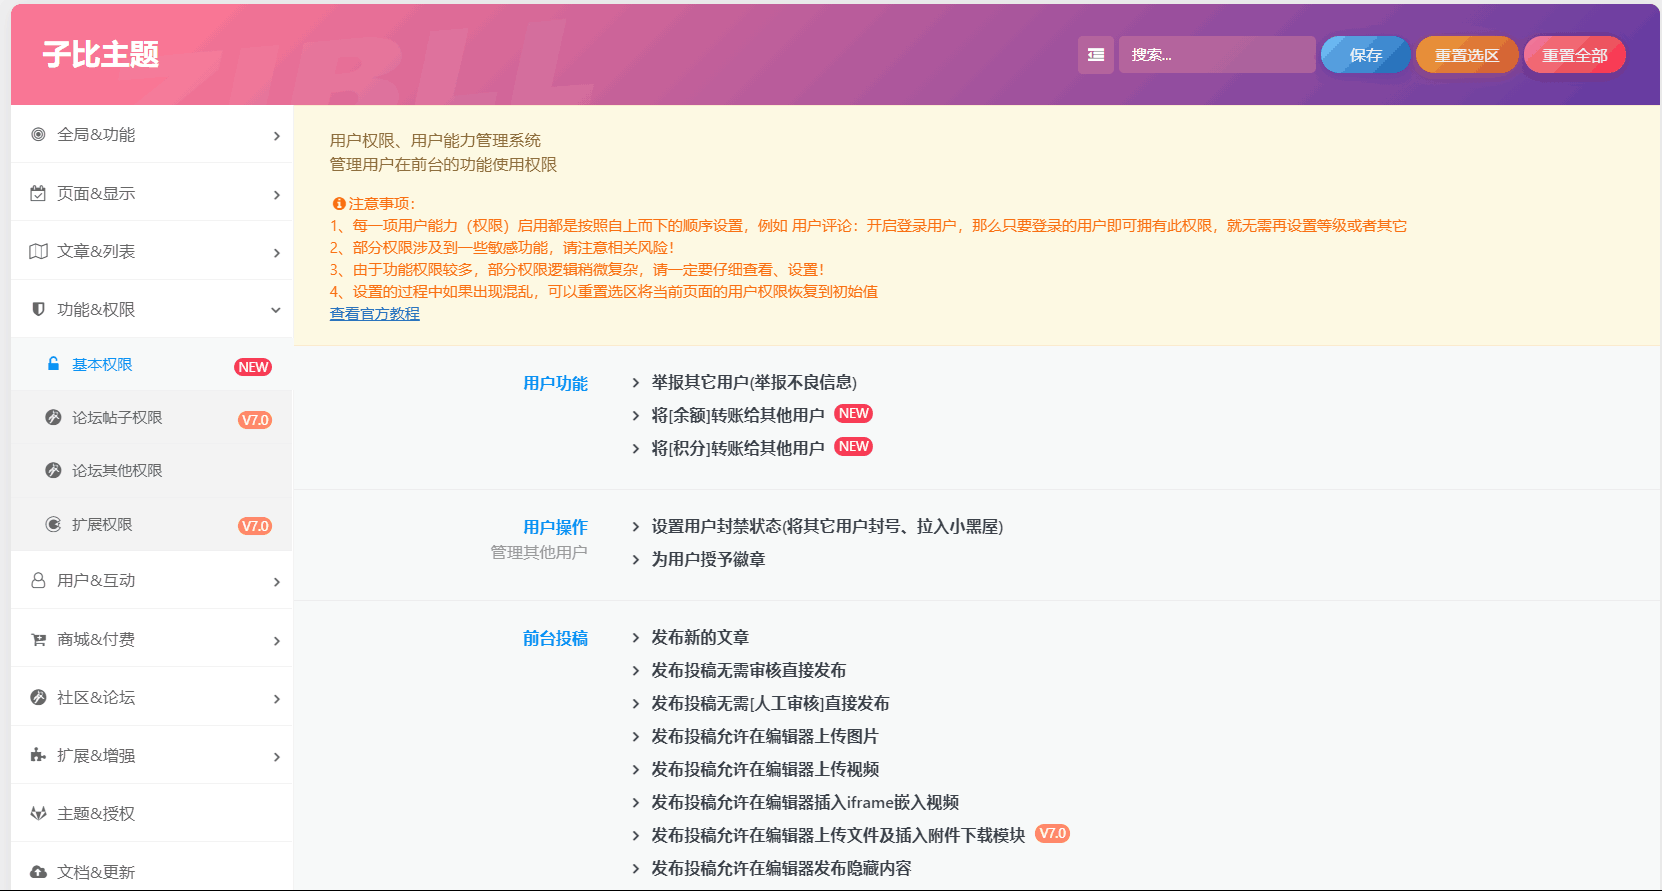Click the 保存 button
Image resolution: width=1662 pixels, height=891 pixels.
pyautogui.click(x=1365, y=55)
